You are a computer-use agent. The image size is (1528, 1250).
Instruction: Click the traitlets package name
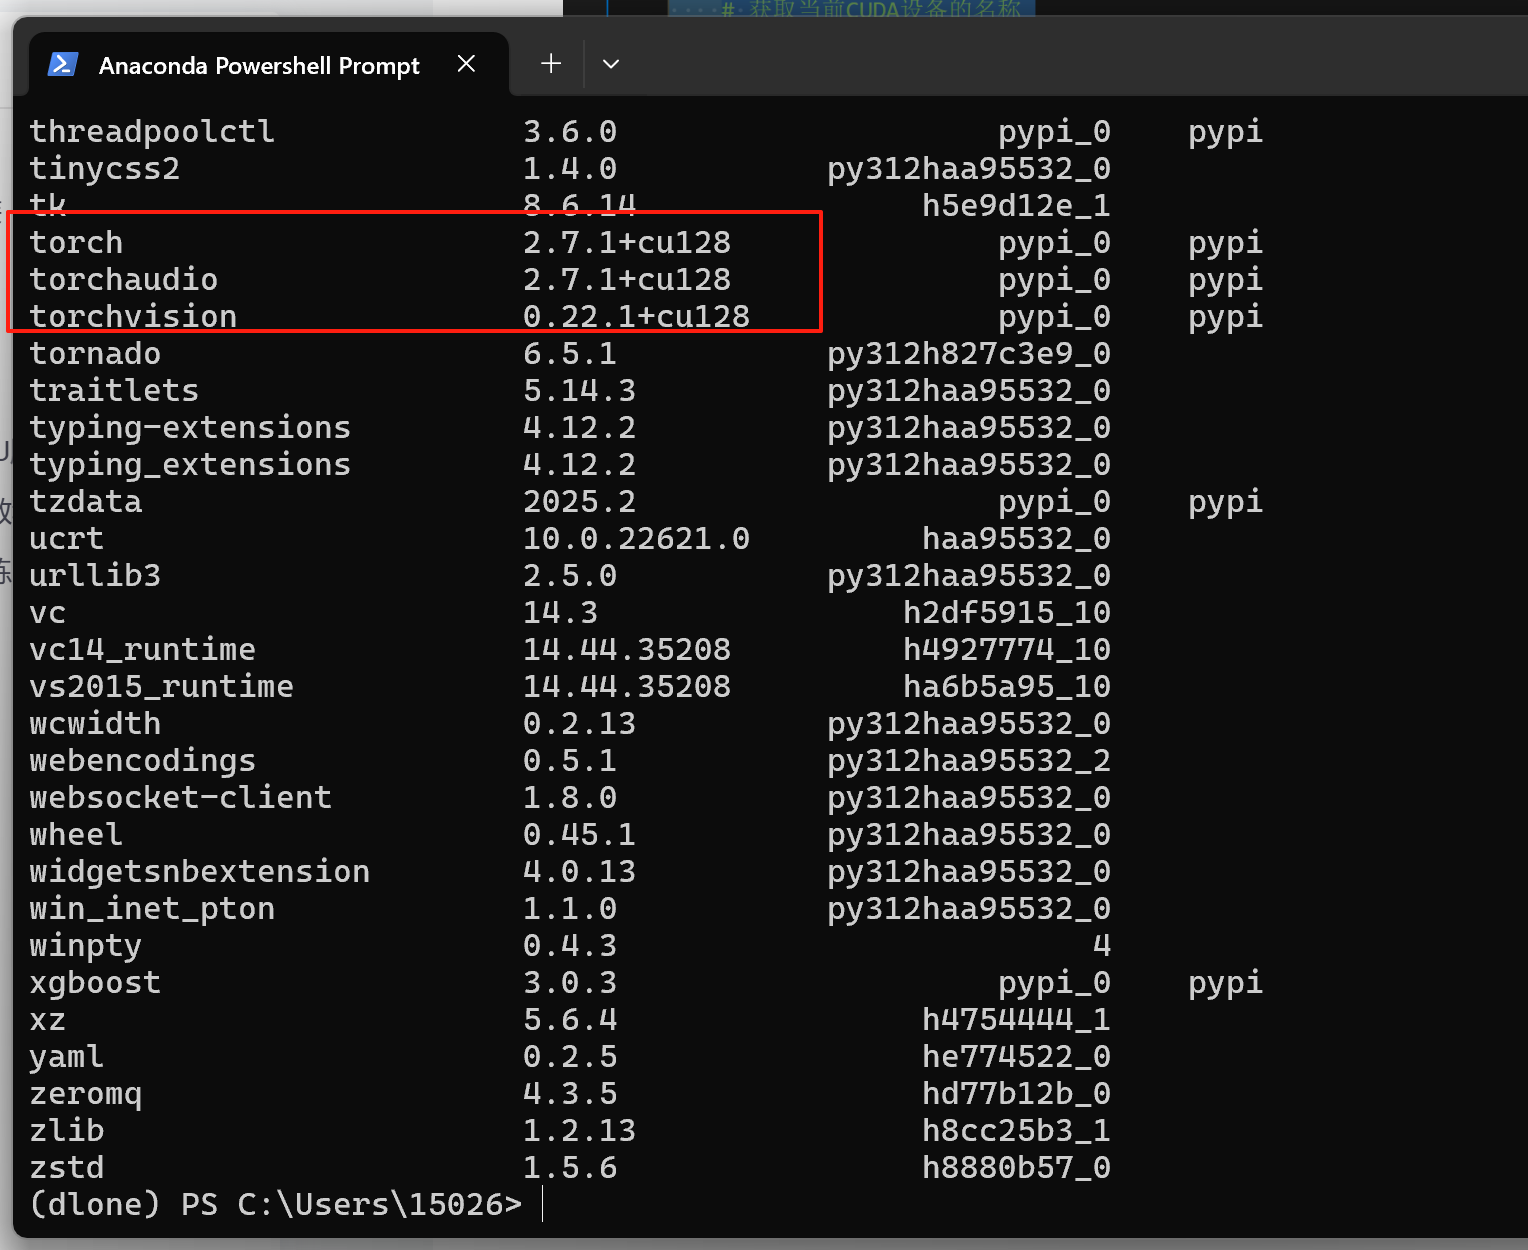tap(114, 391)
